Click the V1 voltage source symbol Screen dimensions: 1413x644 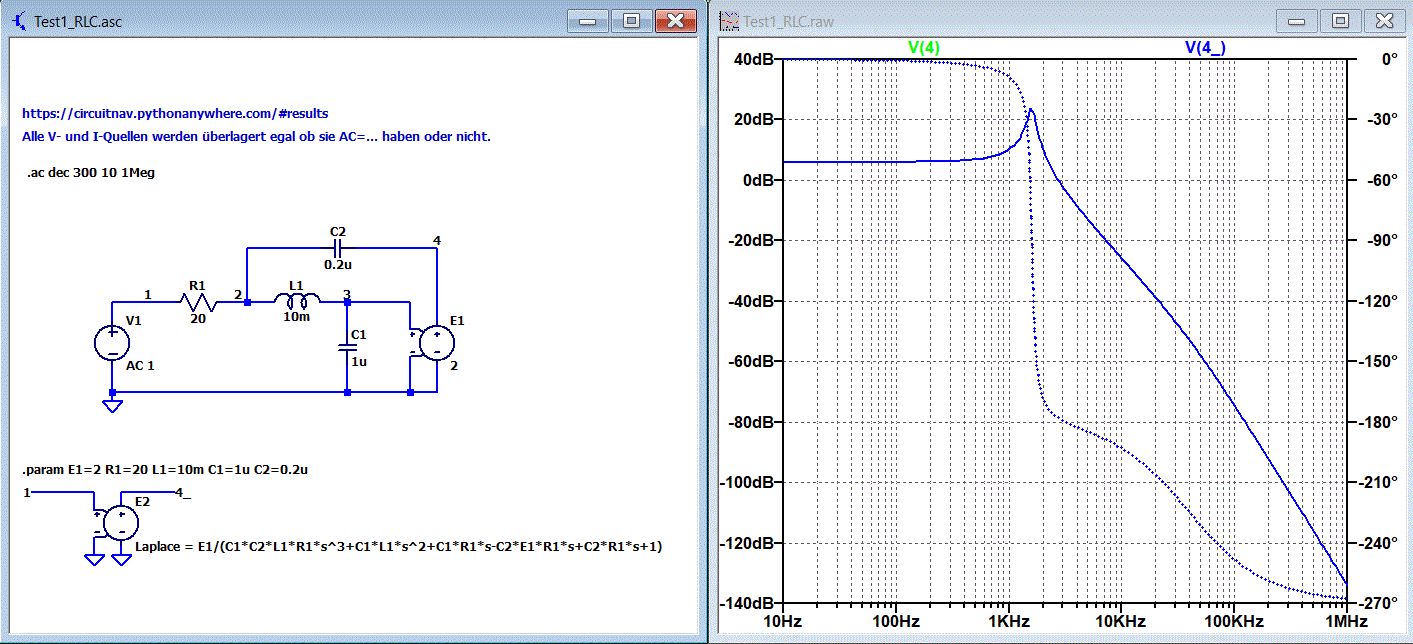(110, 342)
